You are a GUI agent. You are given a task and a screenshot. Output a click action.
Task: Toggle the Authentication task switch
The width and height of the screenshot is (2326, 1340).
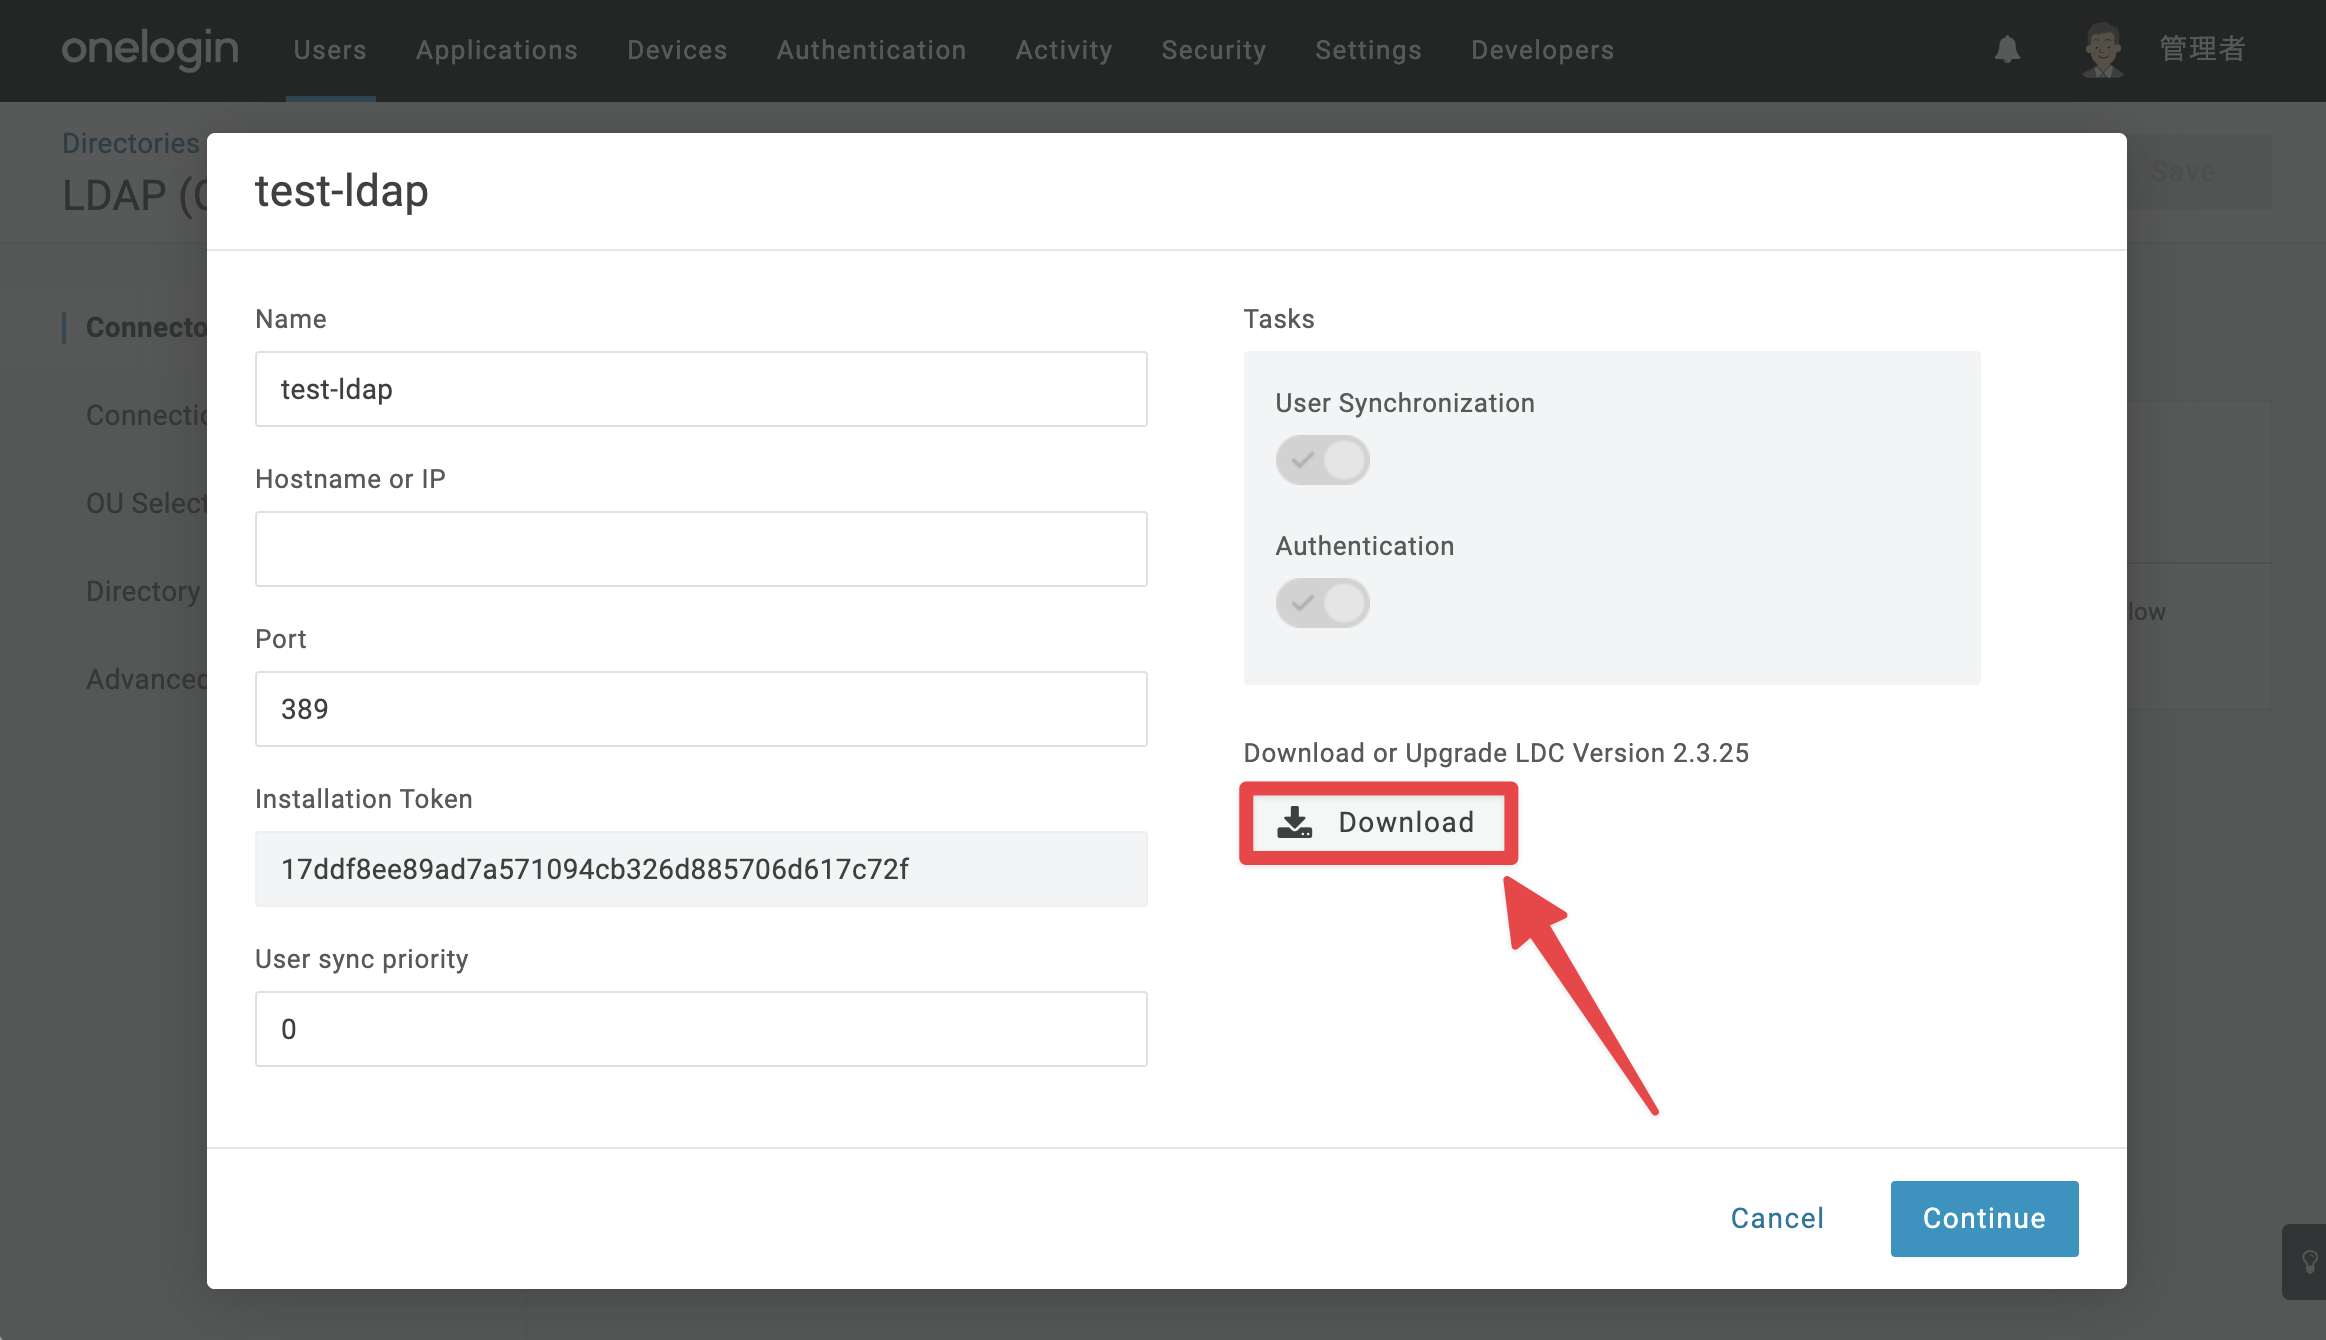click(1322, 603)
